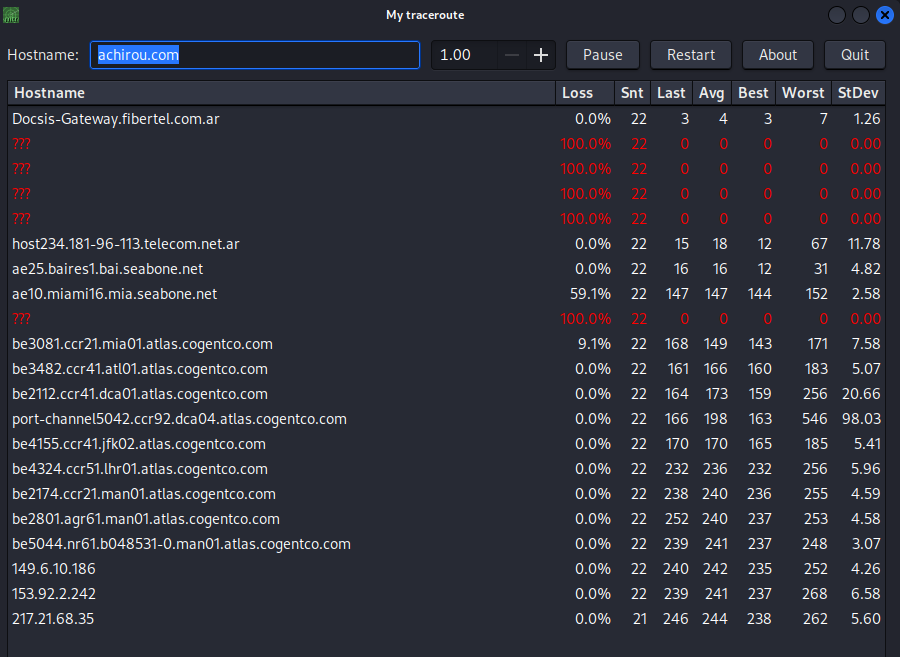Viewport: 900px width, 657px height.
Task: Sort by the StDev column header
Action: point(858,93)
